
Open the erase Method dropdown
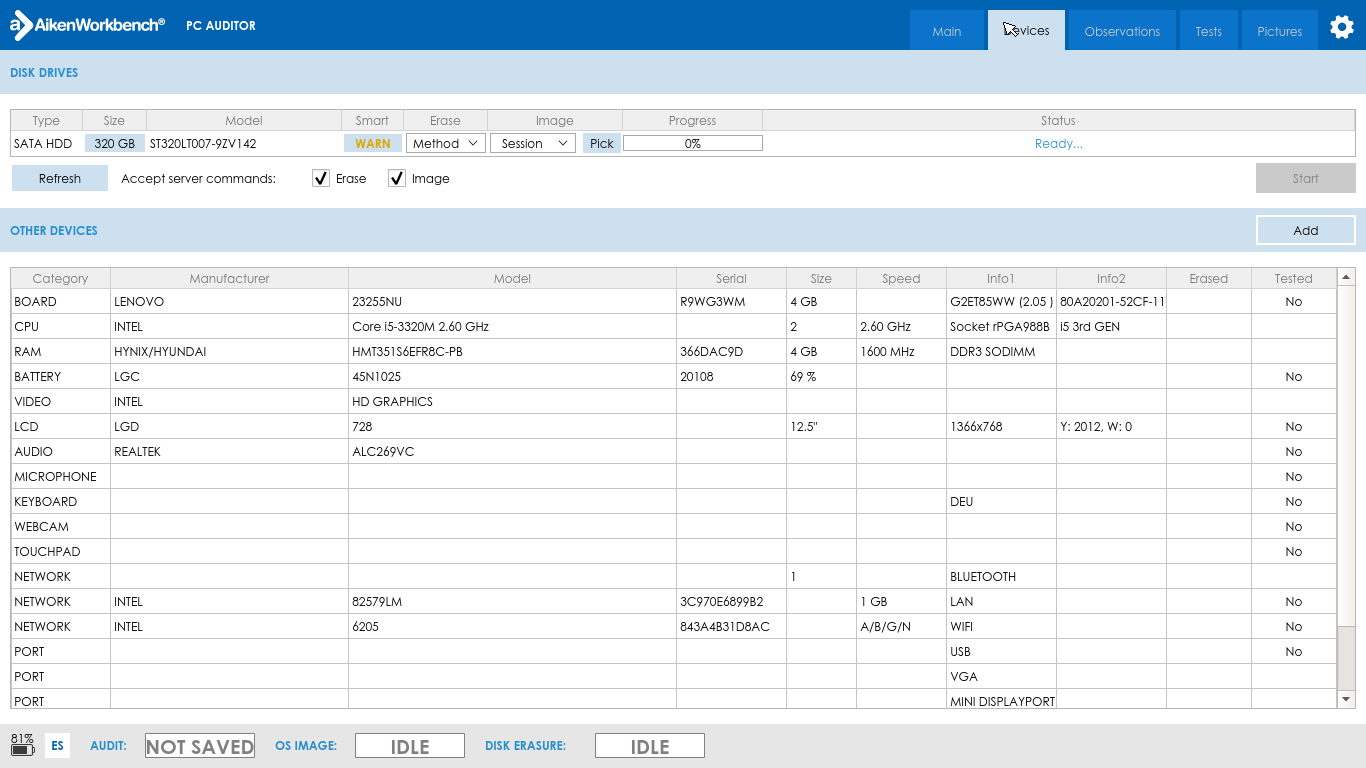point(446,143)
